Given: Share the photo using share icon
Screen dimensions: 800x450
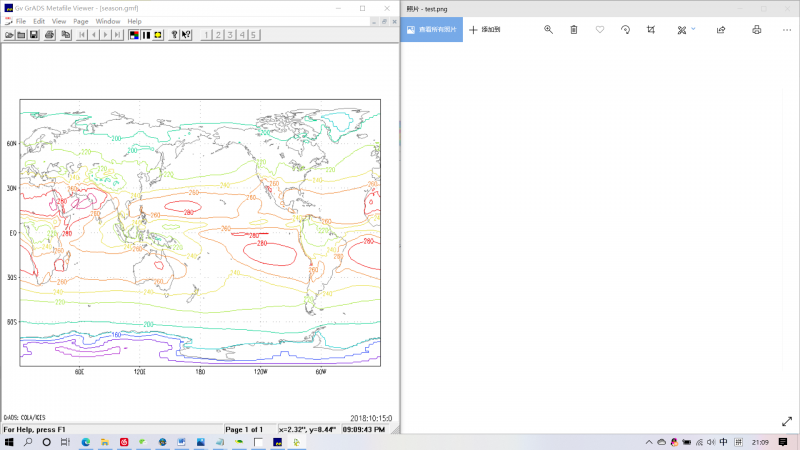Looking at the screenshot, I should (x=721, y=30).
